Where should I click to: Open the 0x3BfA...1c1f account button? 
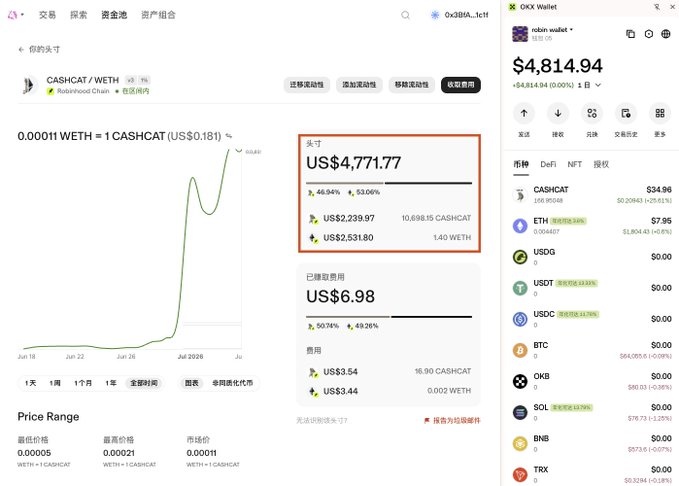click(x=459, y=15)
